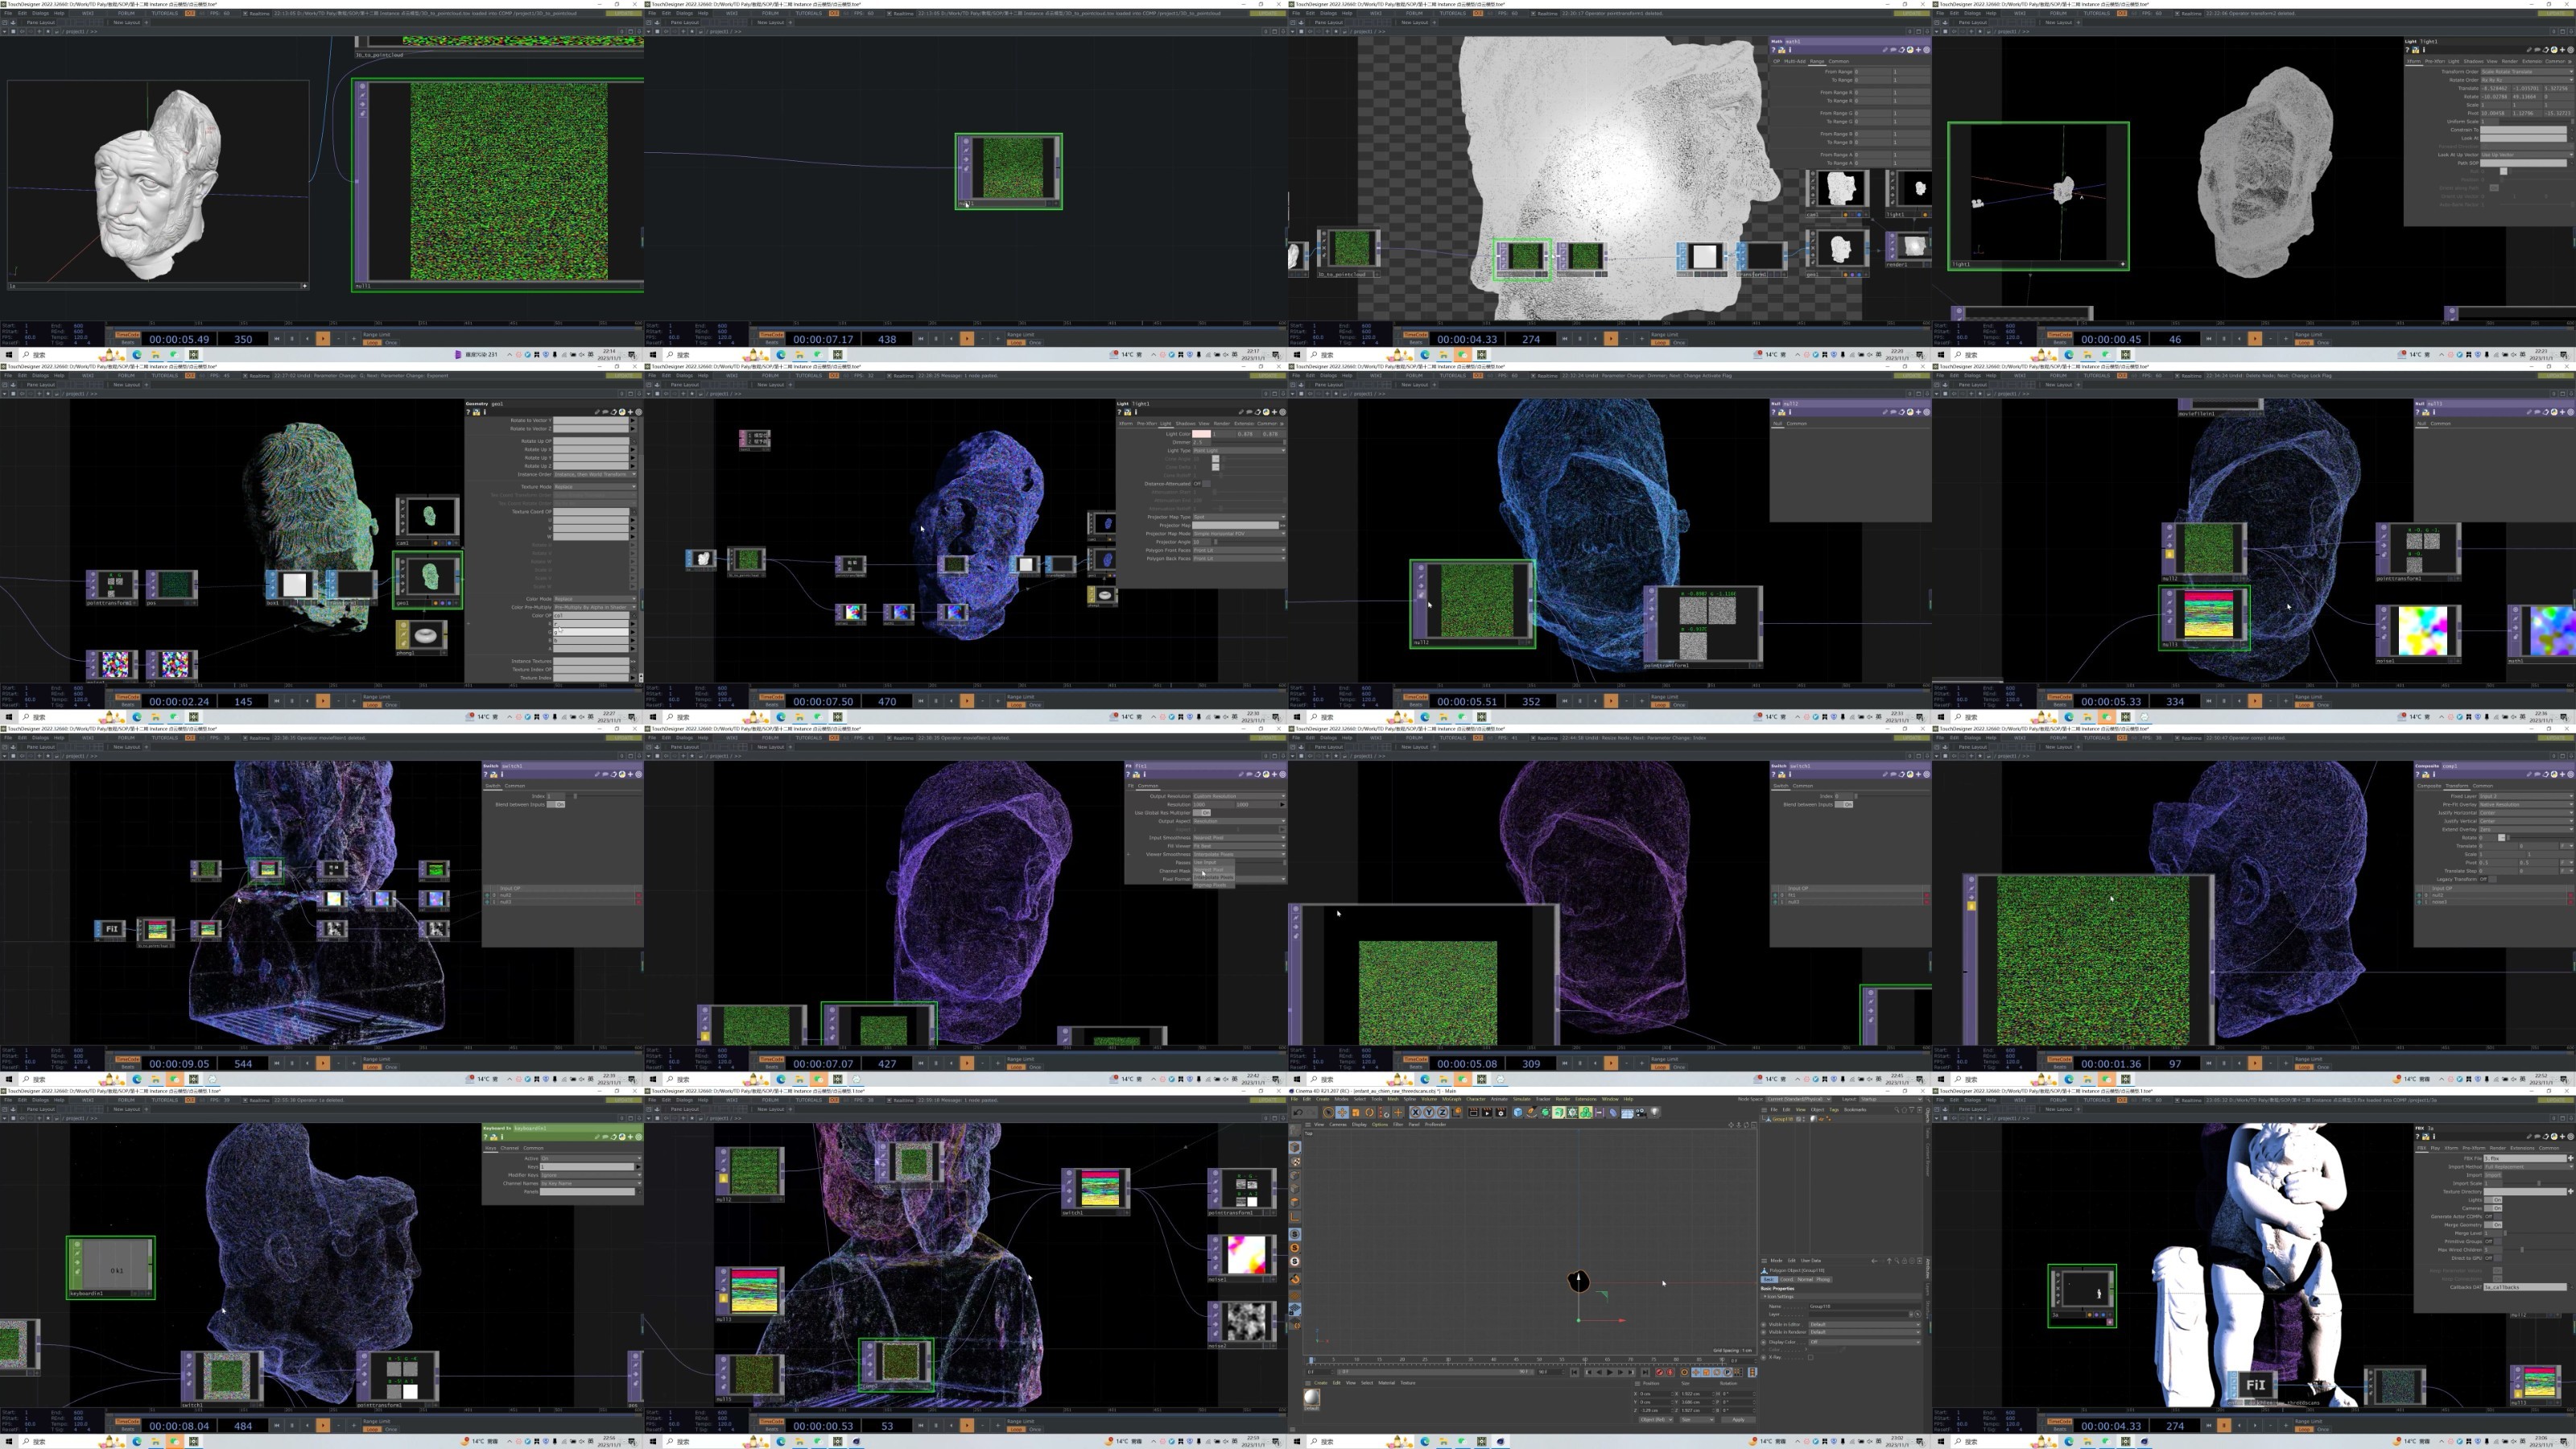Click the Apply button in Cinema 4D coordinates
Screen dimensions: 2576x1449
pyautogui.click(x=1738, y=1419)
